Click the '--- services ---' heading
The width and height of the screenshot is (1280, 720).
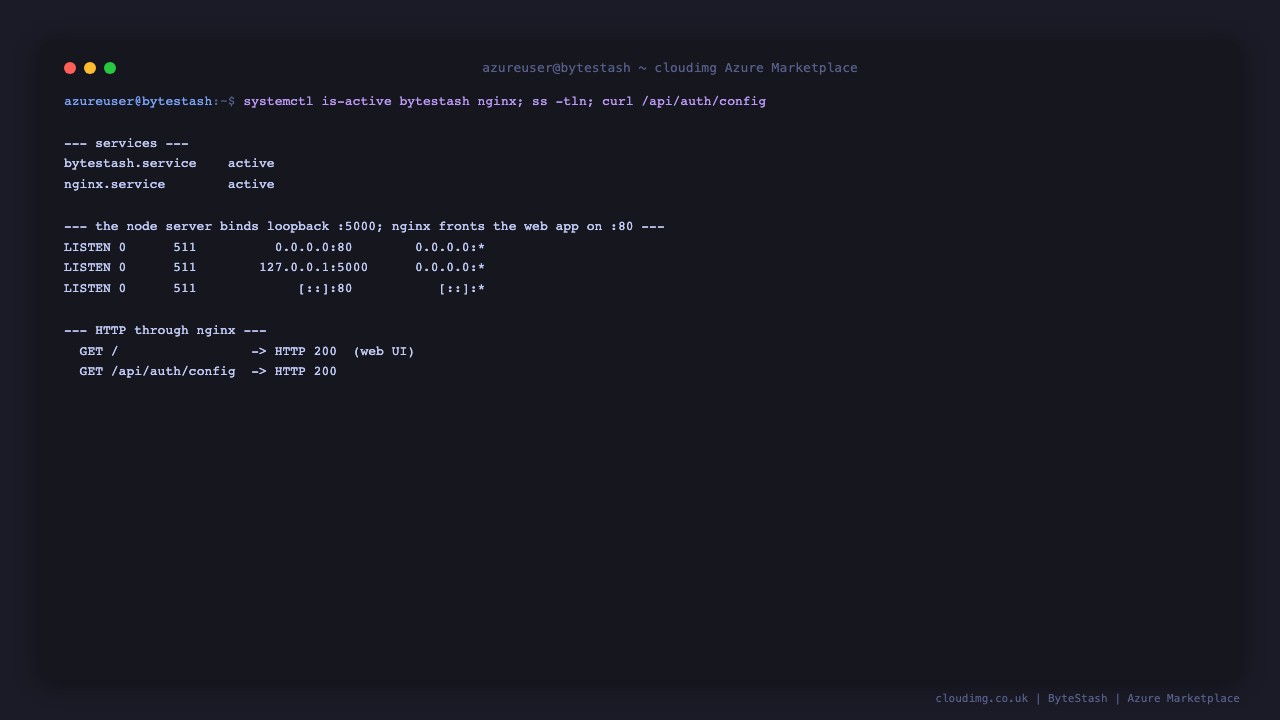click(126, 143)
